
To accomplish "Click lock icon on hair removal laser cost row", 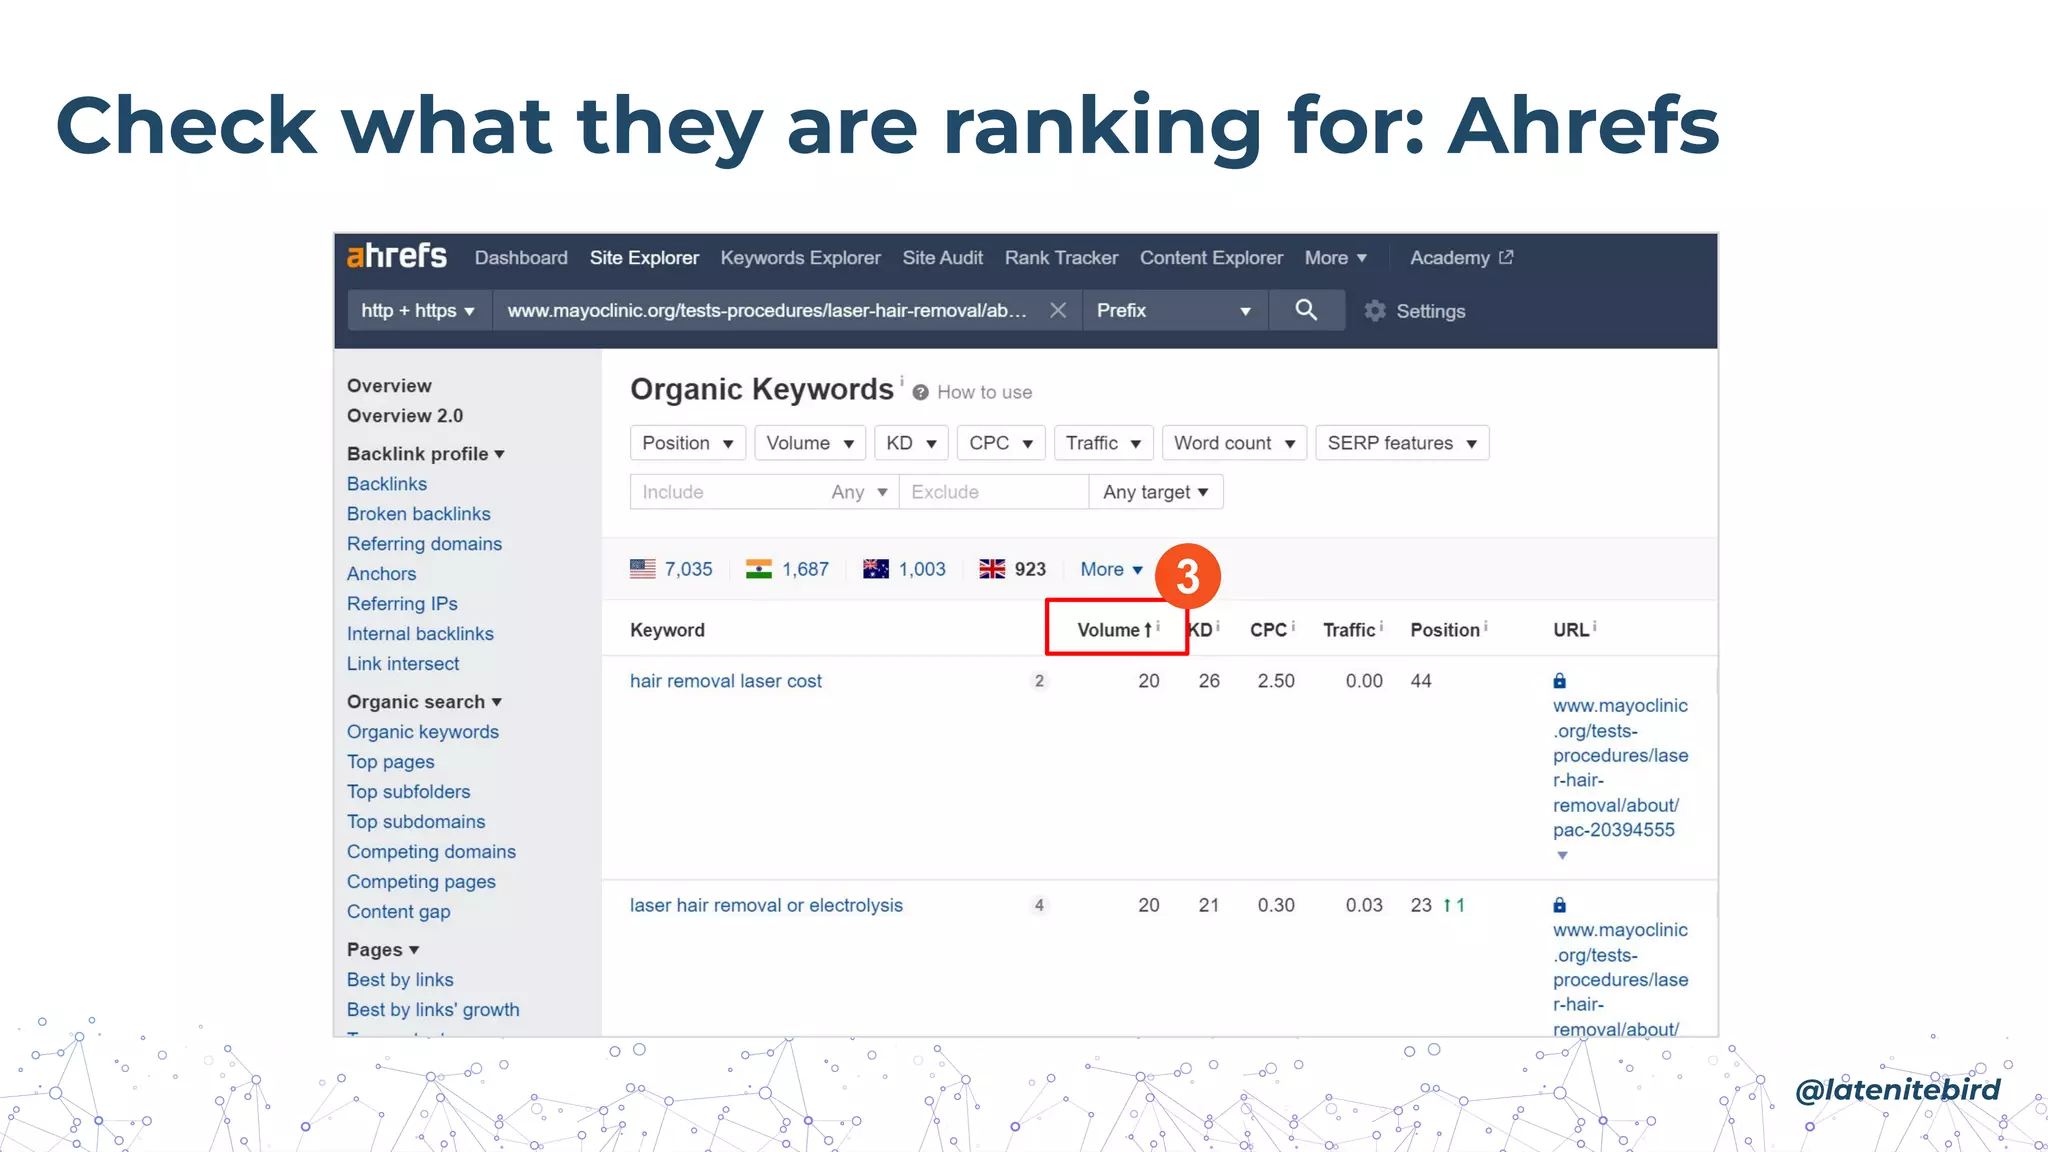I will pyautogui.click(x=1559, y=681).
